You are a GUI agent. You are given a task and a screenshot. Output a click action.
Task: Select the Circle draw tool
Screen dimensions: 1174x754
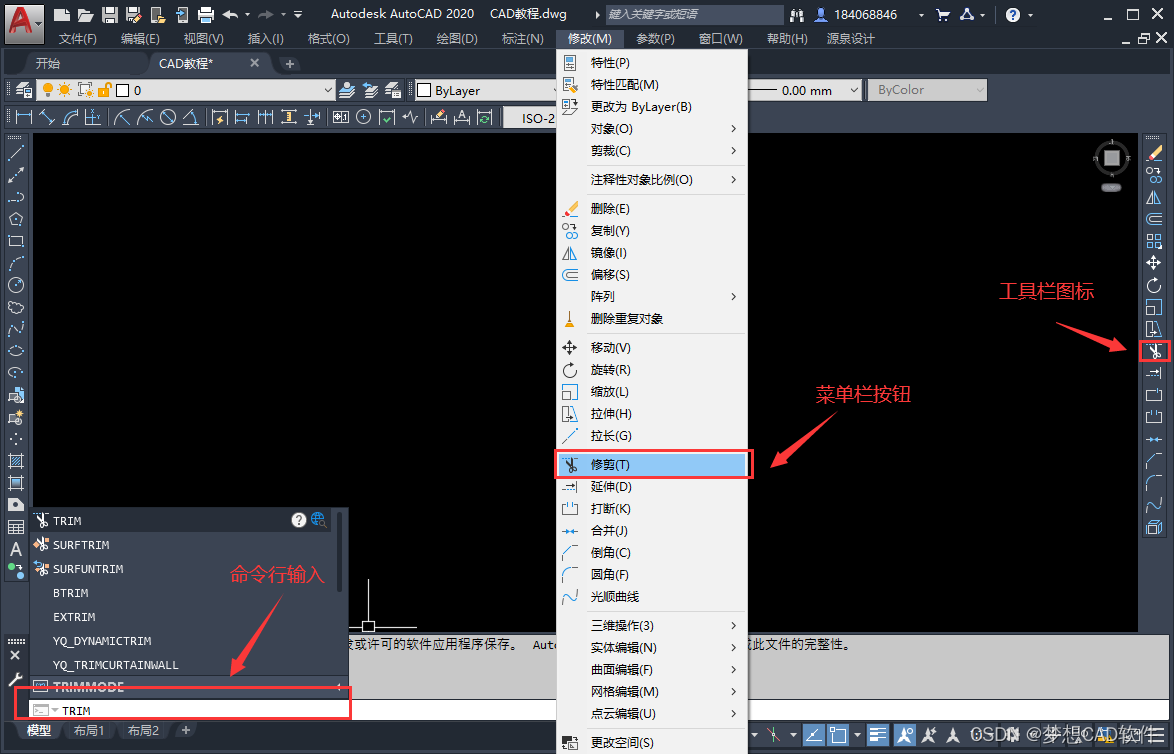16,285
